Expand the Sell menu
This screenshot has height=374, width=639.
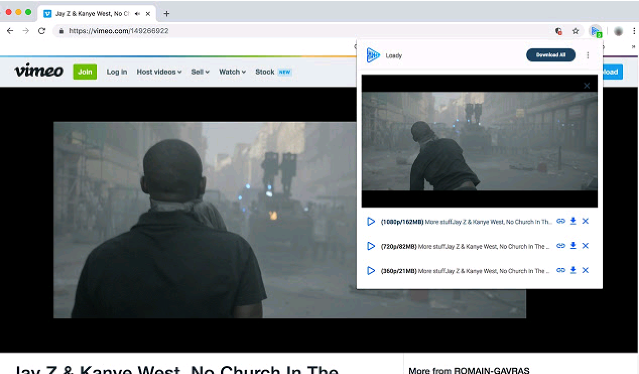[x=200, y=72]
